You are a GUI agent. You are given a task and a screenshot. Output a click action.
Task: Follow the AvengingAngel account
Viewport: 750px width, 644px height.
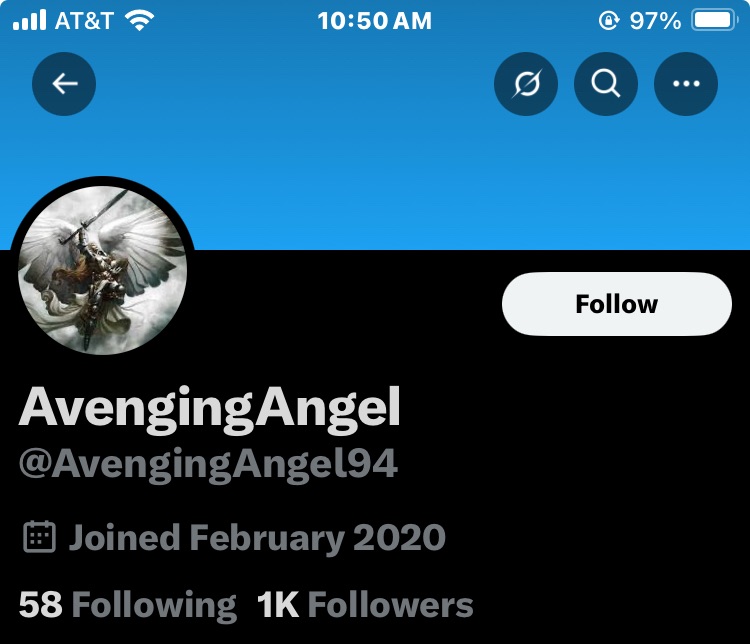point(616,304)
